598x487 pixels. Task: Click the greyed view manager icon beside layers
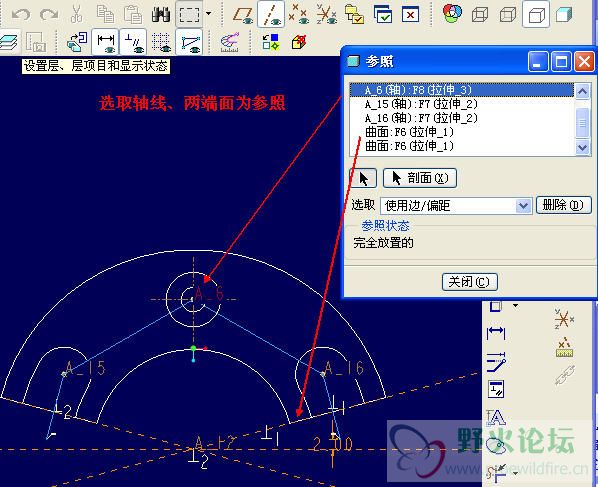click(36, 42)
